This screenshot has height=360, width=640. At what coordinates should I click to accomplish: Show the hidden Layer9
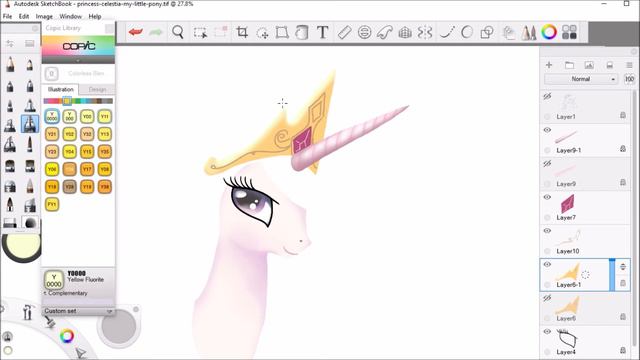click(547, 164)
